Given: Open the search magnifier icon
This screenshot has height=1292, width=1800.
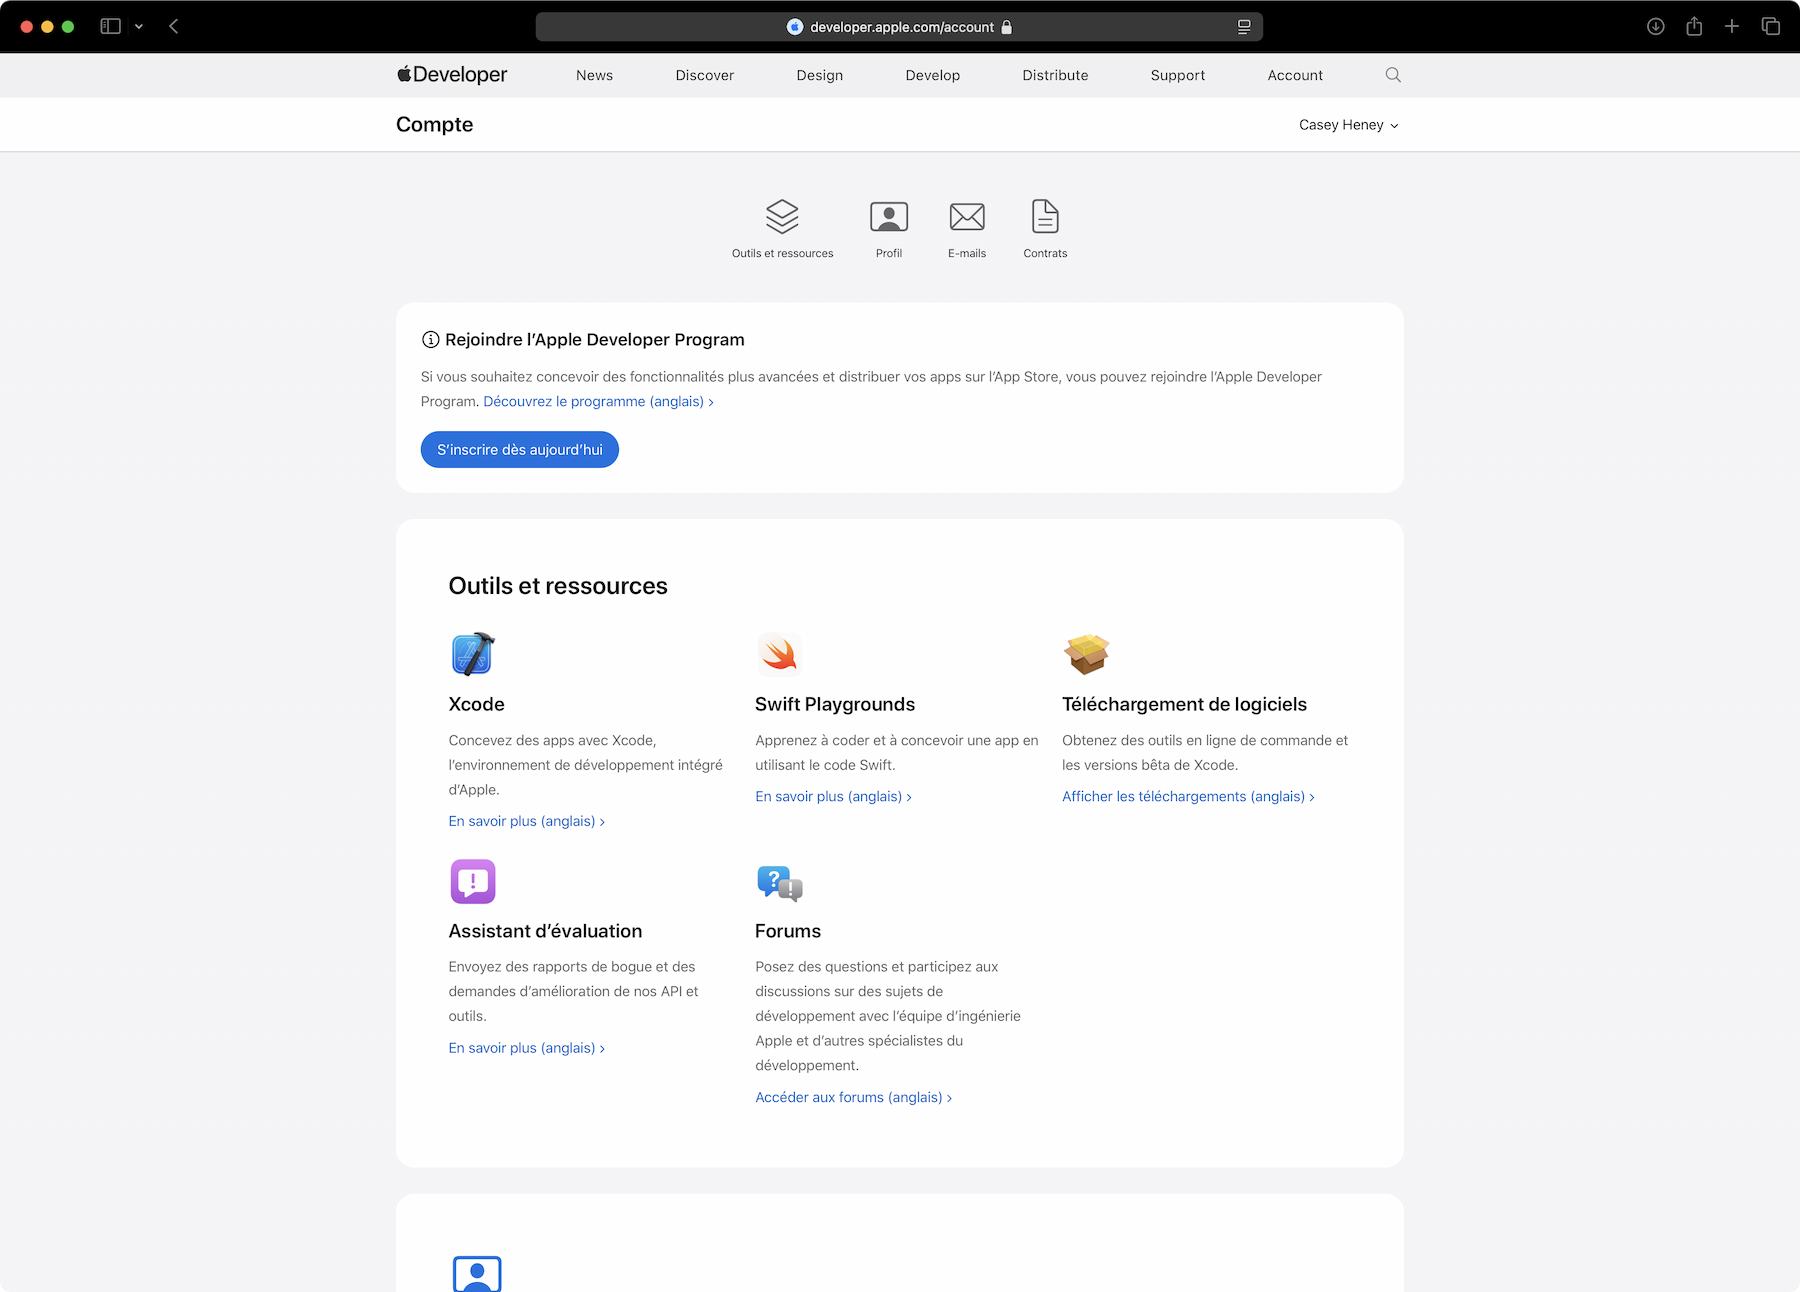Looking at the screenshot, I should (1393, 75).
